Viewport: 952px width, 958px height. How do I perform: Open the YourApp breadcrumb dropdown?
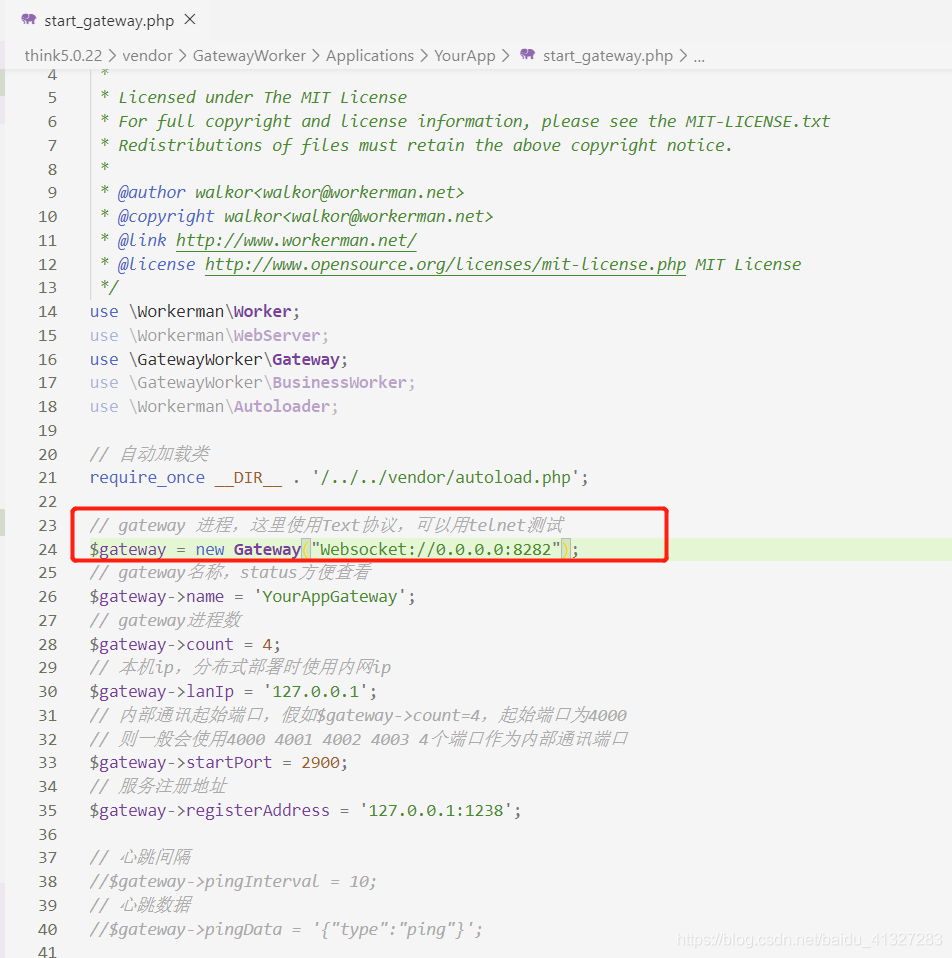(x=464, y=56)
